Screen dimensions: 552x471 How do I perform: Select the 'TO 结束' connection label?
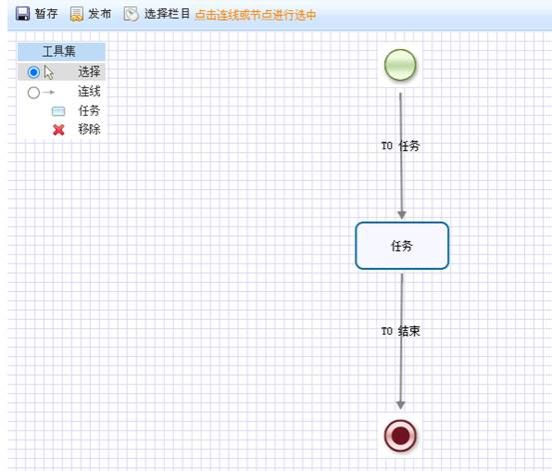pyautogui.click(x=401, y=331)
